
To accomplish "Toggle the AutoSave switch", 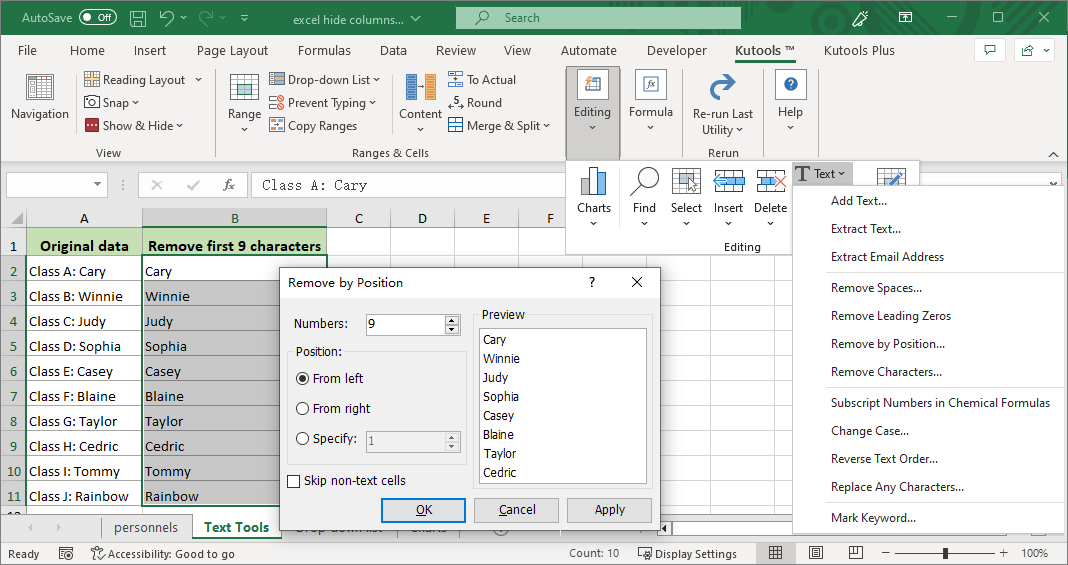I will pos(97,18).
